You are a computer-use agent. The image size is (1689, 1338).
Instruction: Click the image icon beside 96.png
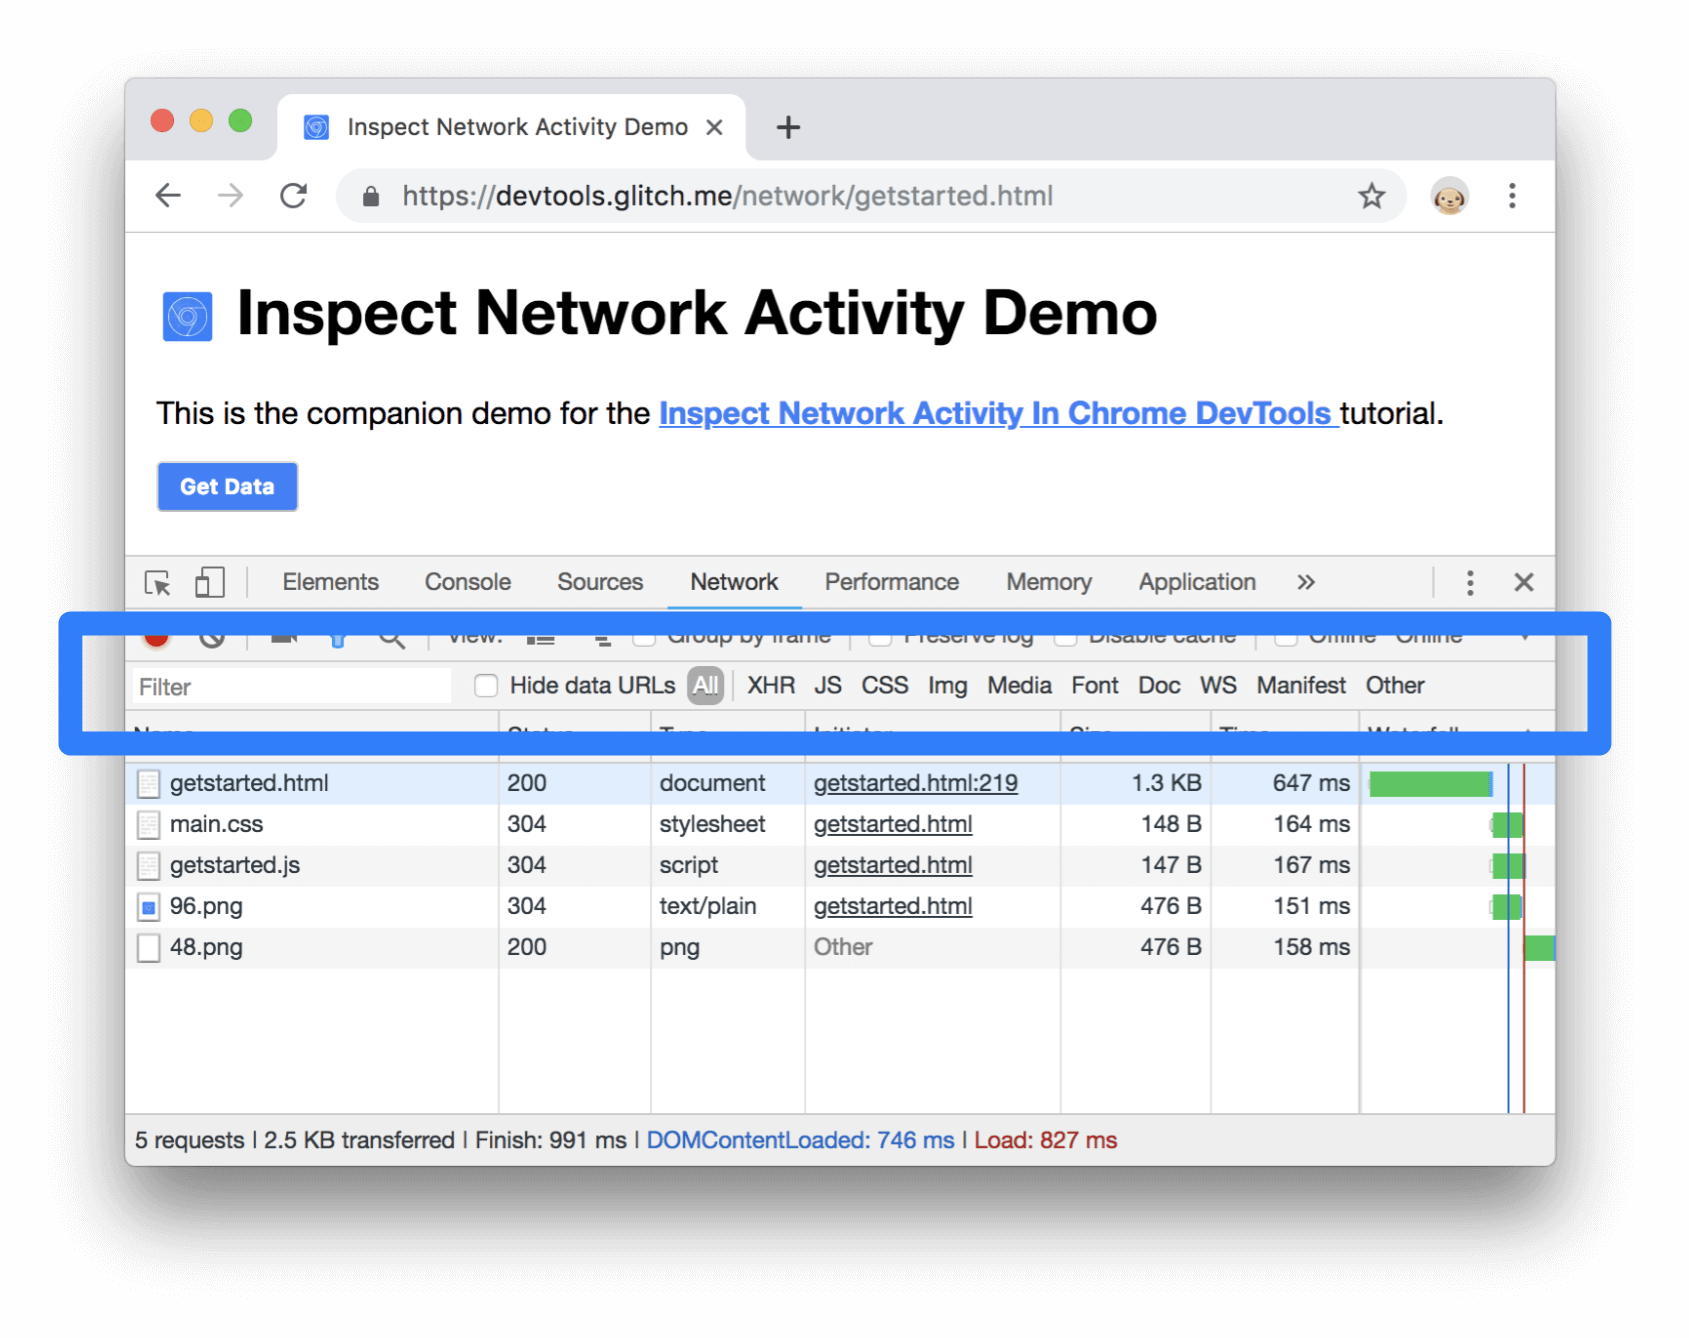coord(148,907)
